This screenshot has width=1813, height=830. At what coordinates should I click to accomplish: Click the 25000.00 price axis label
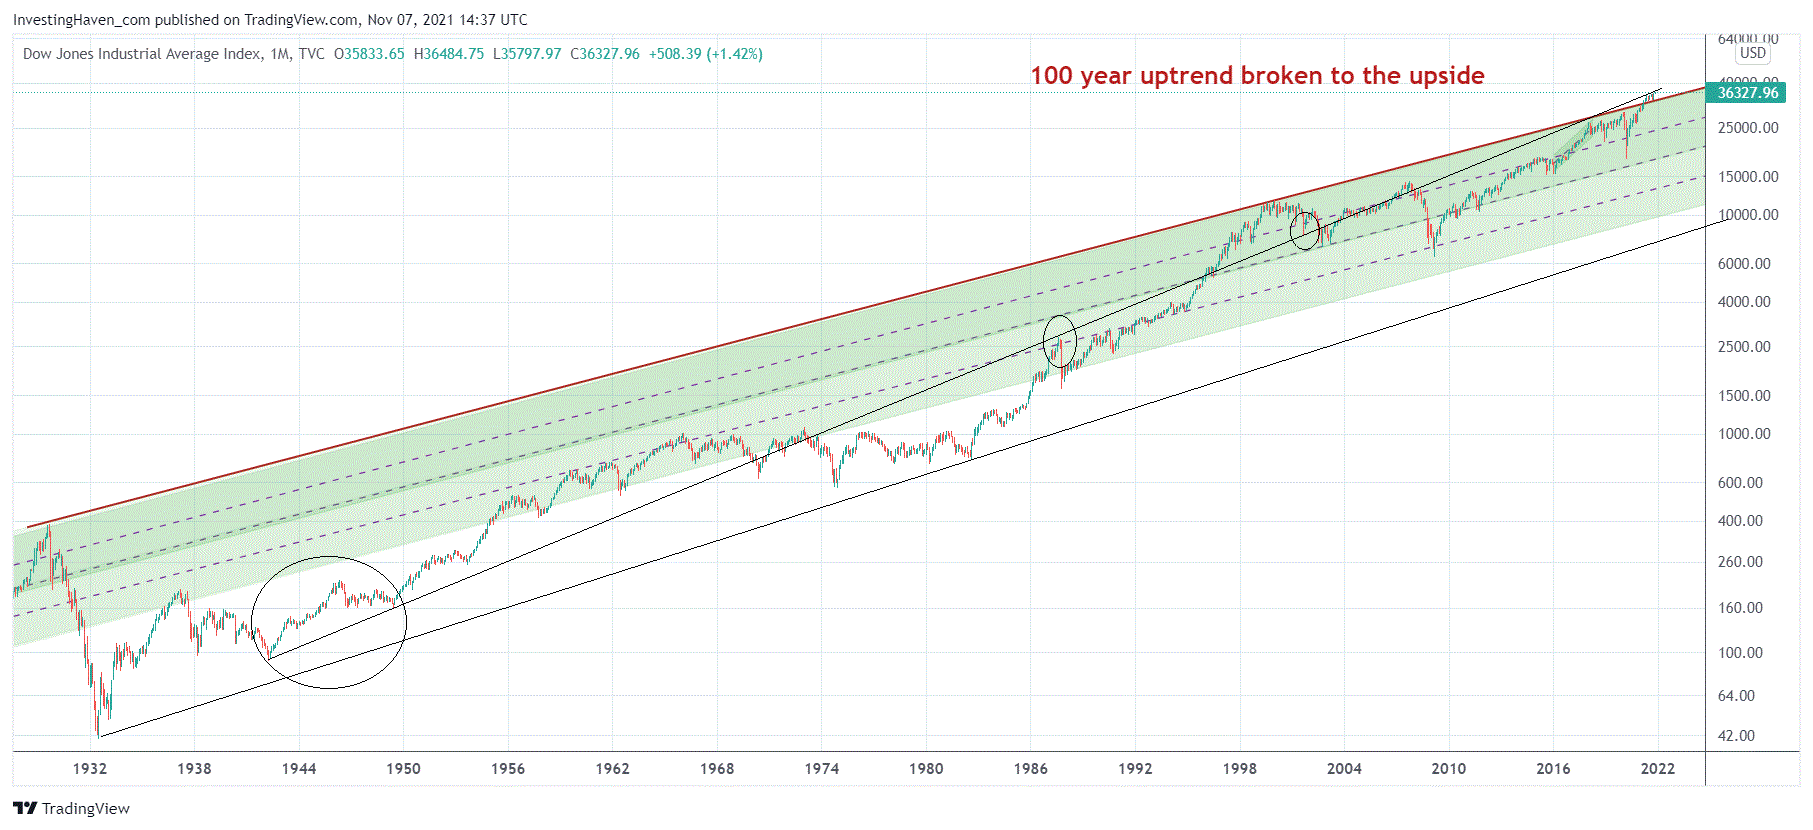click(1748, 128)
